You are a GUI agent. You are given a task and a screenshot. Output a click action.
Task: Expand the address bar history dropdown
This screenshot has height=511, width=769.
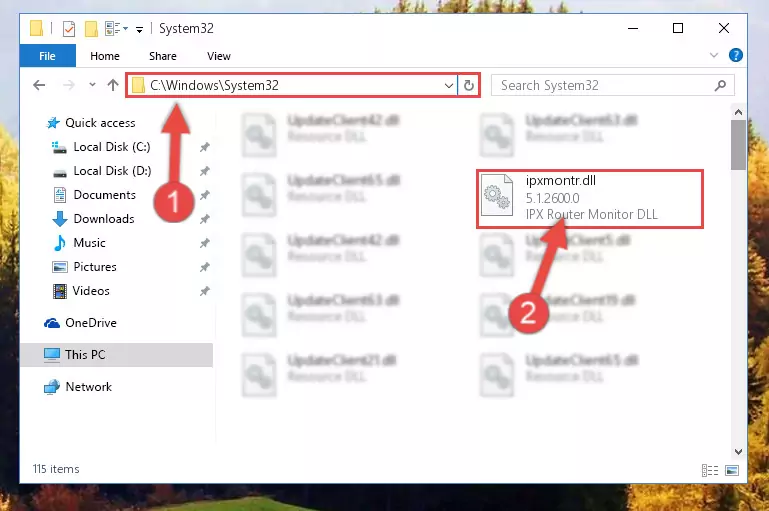tap(448, 85)
